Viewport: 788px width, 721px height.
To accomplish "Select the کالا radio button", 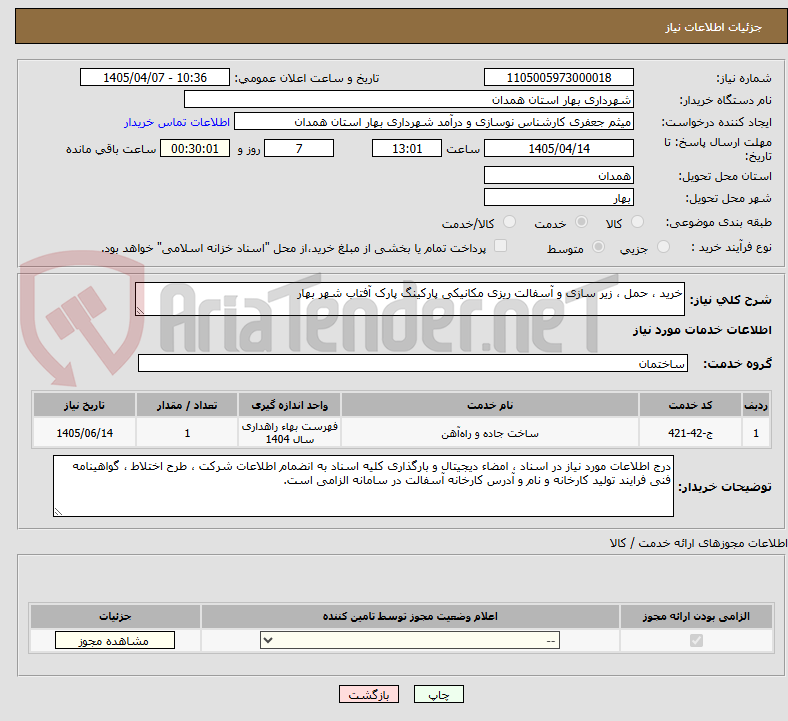I will click(637, 222).
